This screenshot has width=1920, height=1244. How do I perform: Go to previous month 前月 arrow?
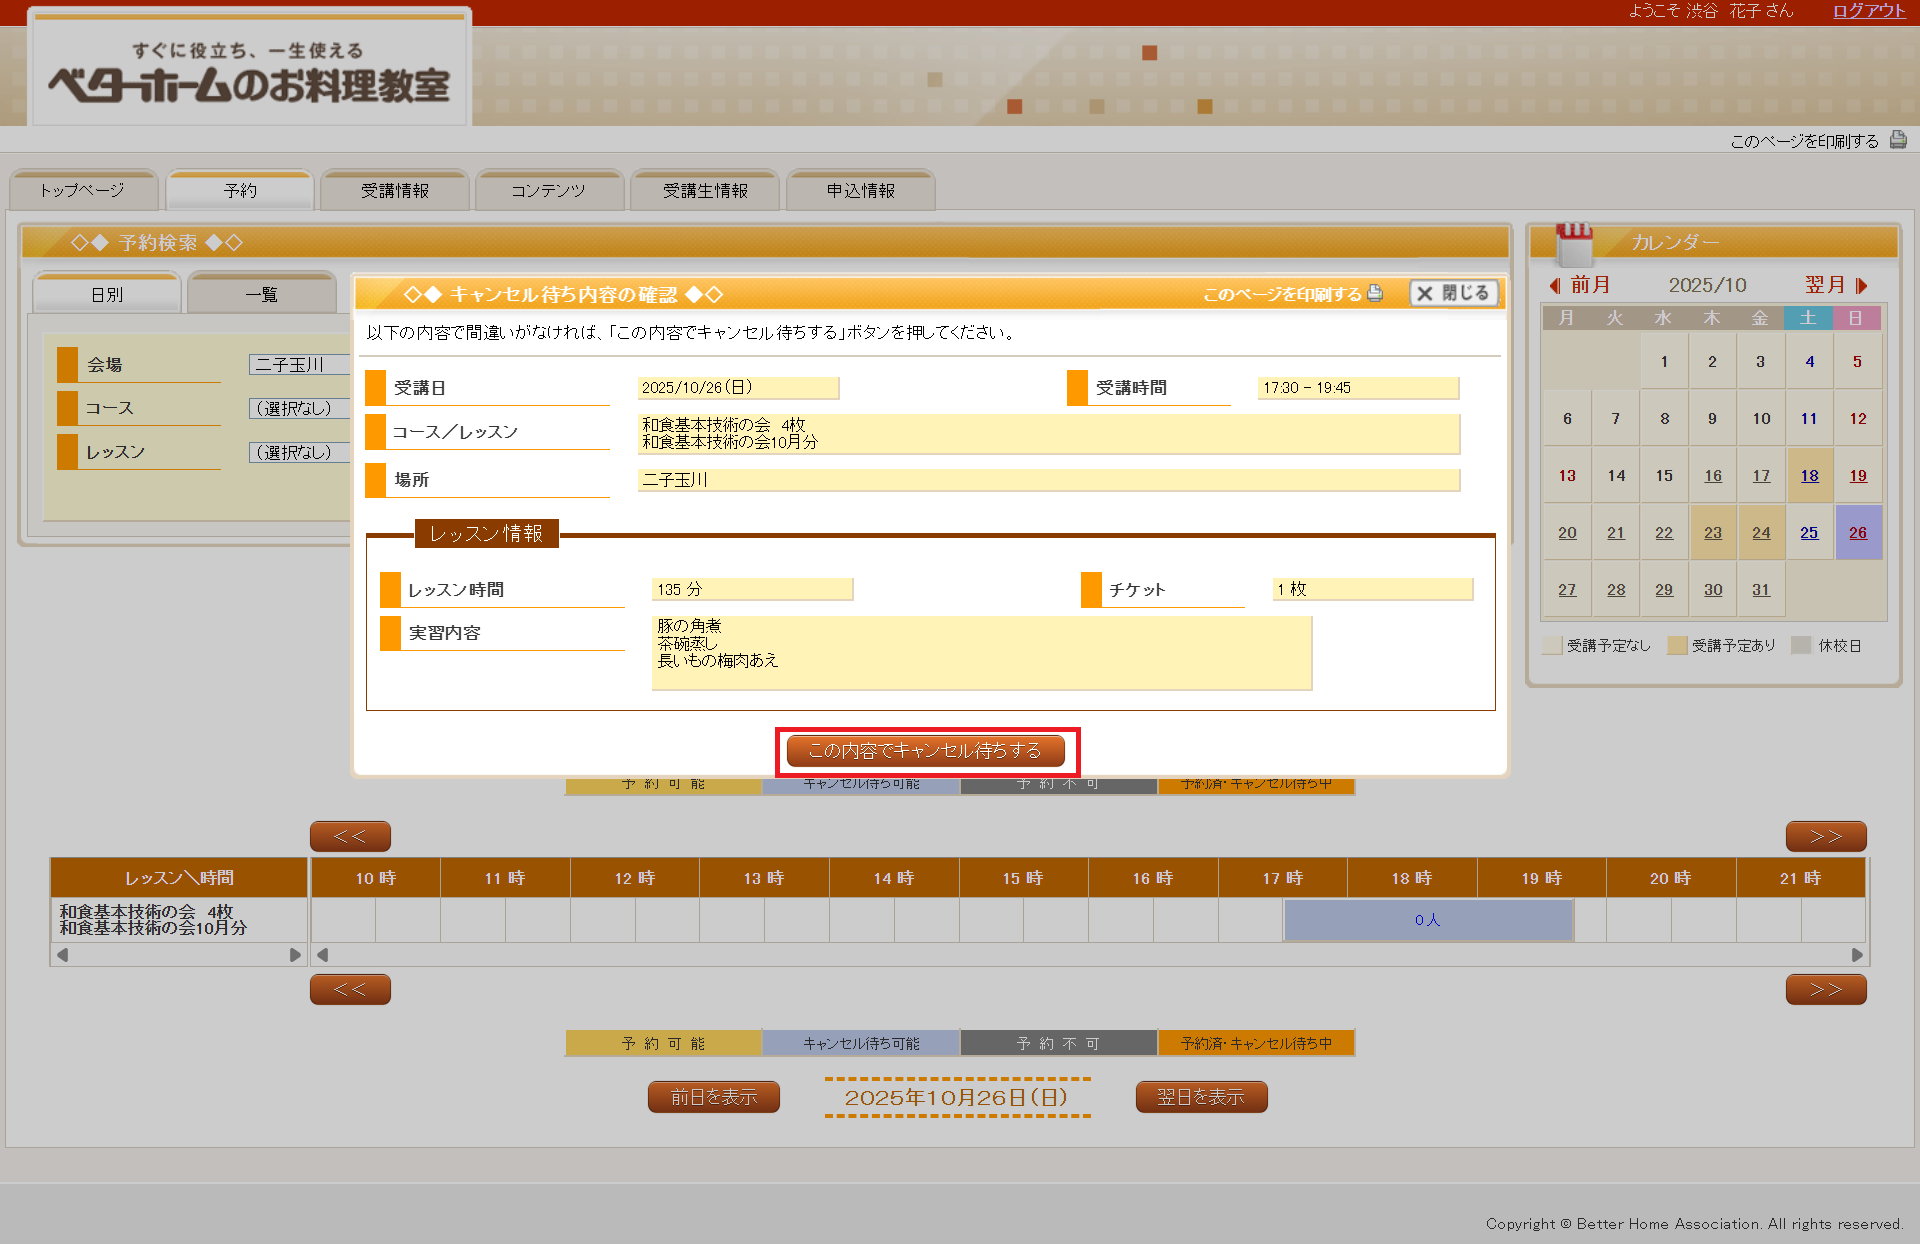coord(1555,285)
